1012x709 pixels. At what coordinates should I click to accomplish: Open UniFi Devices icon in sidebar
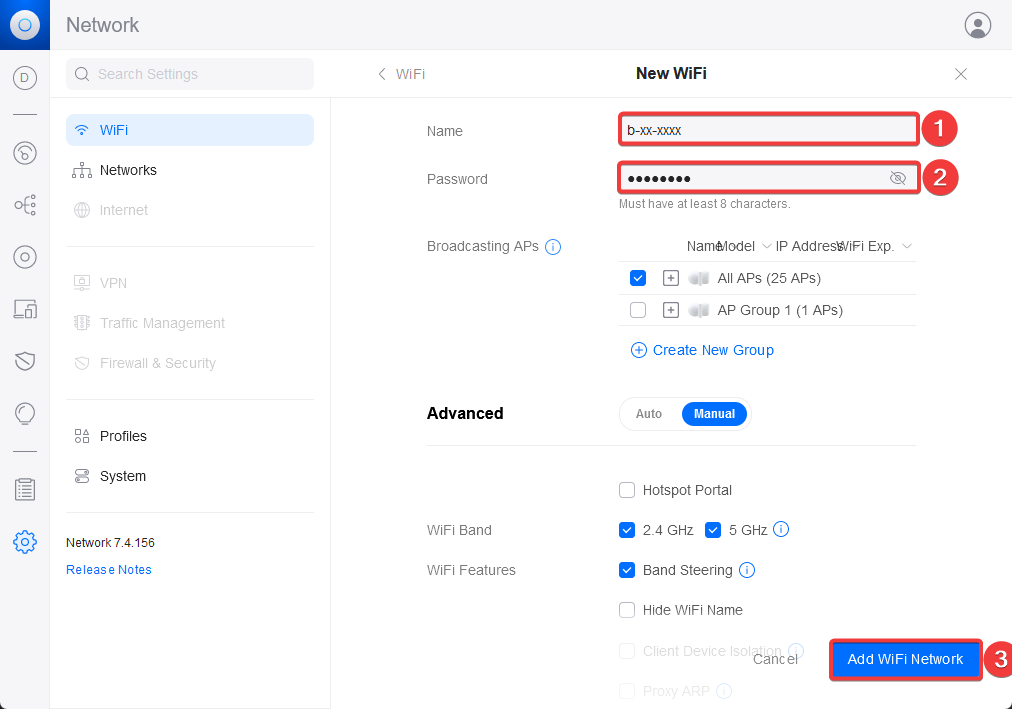(25, 257)
